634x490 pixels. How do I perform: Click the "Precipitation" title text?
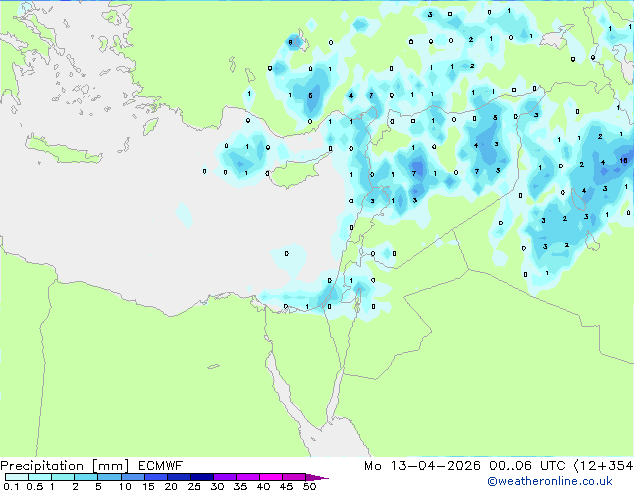coord(42,466)
